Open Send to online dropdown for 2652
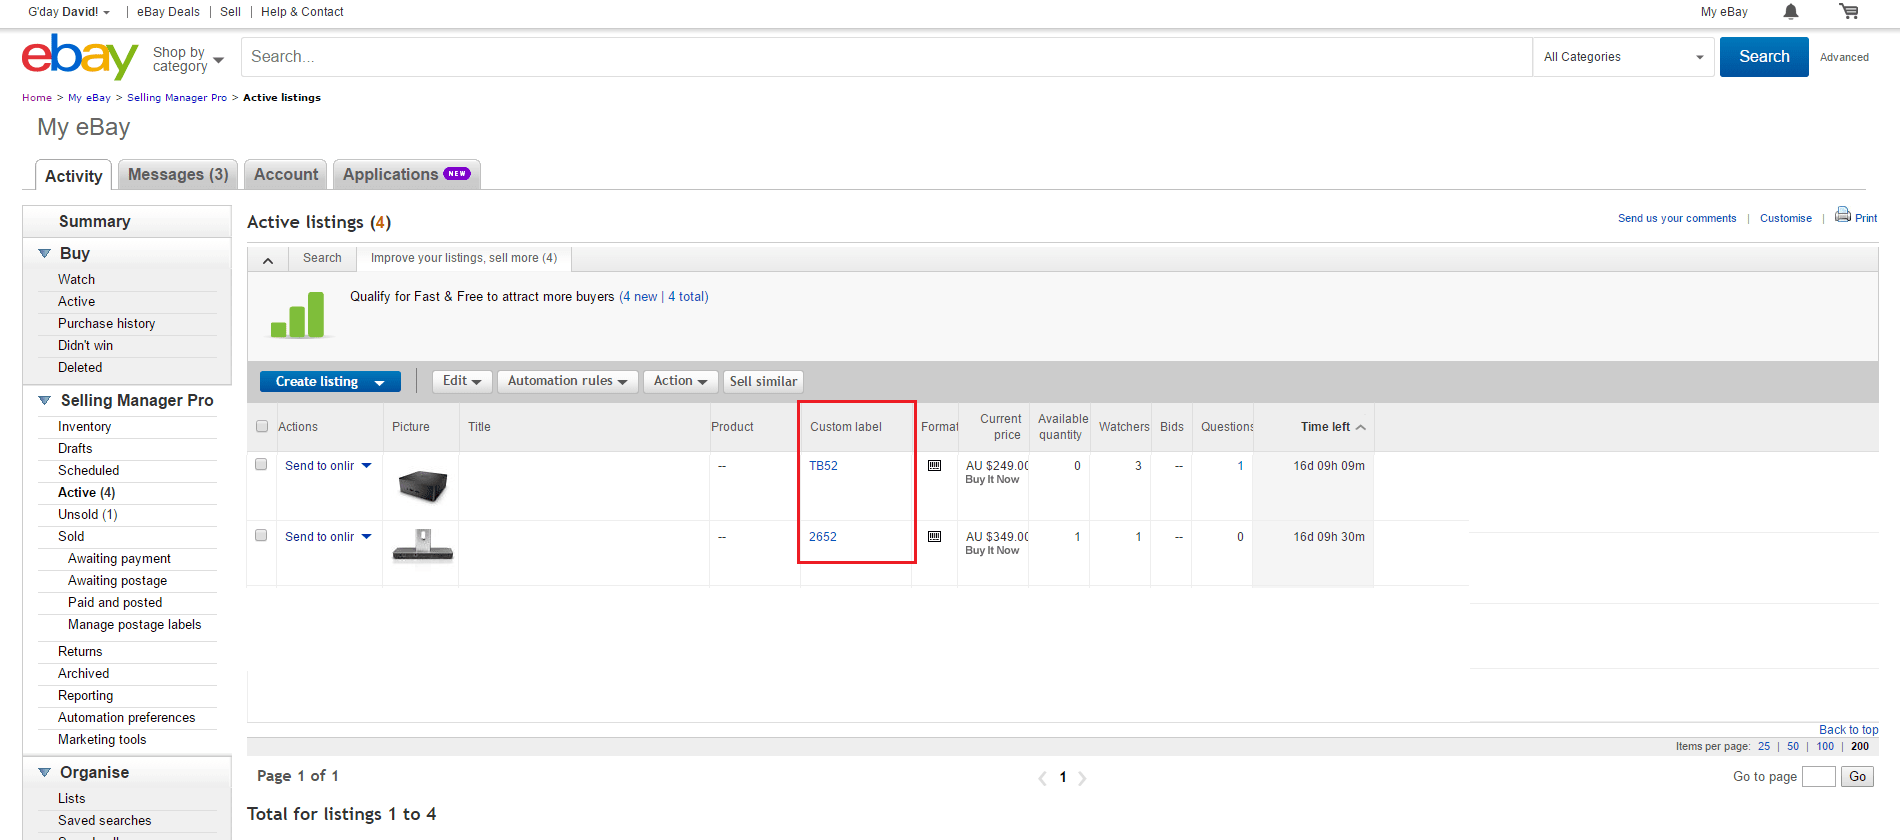Image resolution: width=1900 pixels, height=840 pixels. (366, 536)
